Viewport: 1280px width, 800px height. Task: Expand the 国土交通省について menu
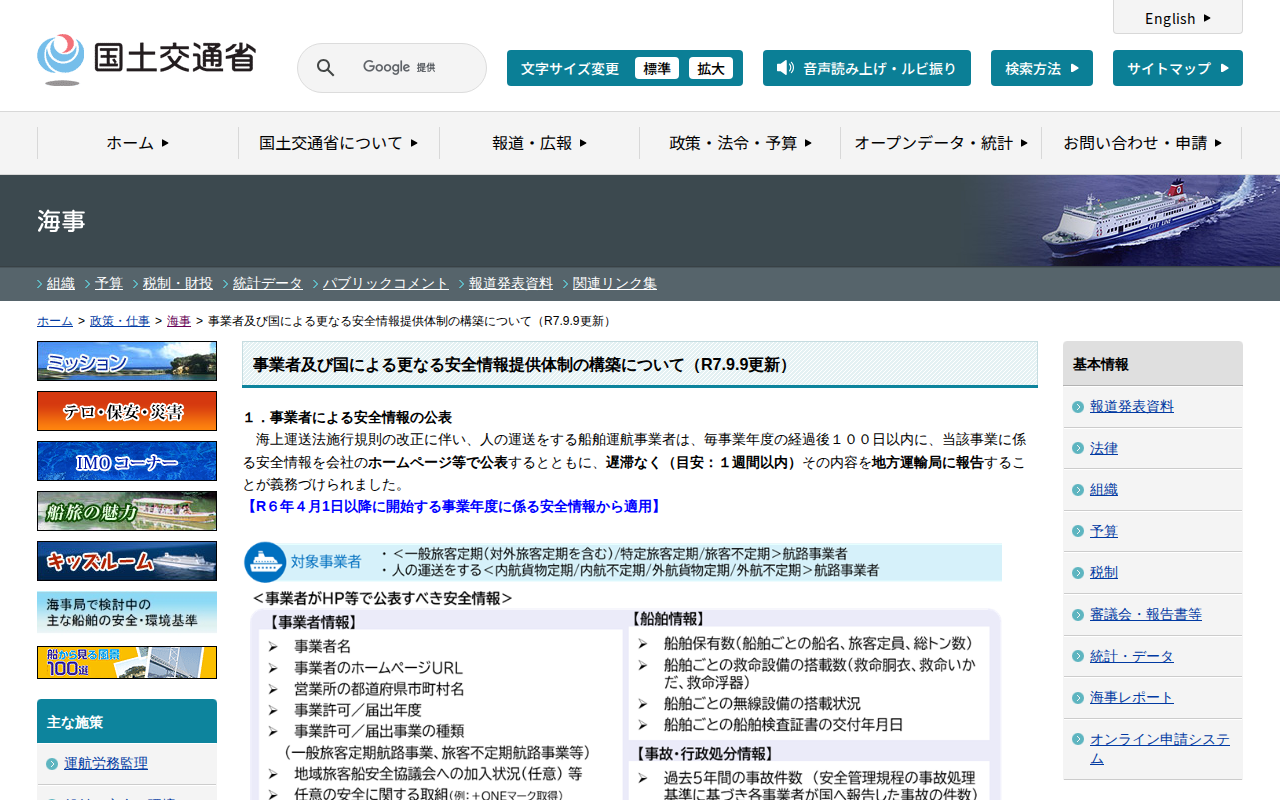(x=339, y=143)
